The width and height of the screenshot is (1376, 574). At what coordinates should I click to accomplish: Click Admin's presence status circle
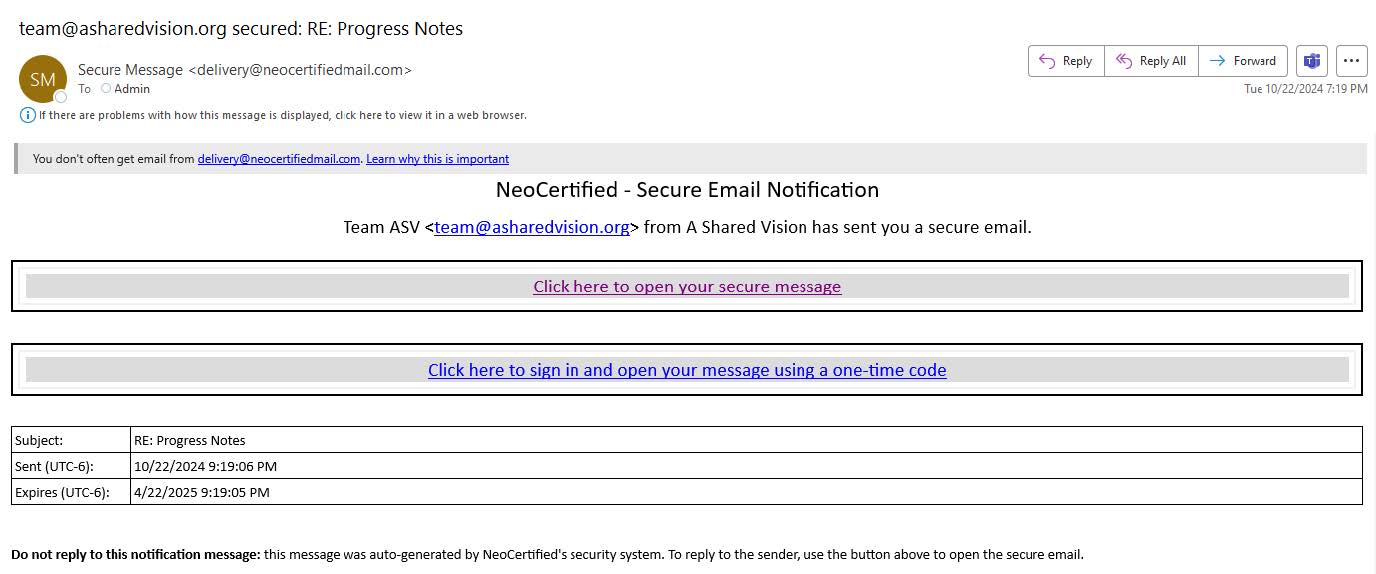106,89
